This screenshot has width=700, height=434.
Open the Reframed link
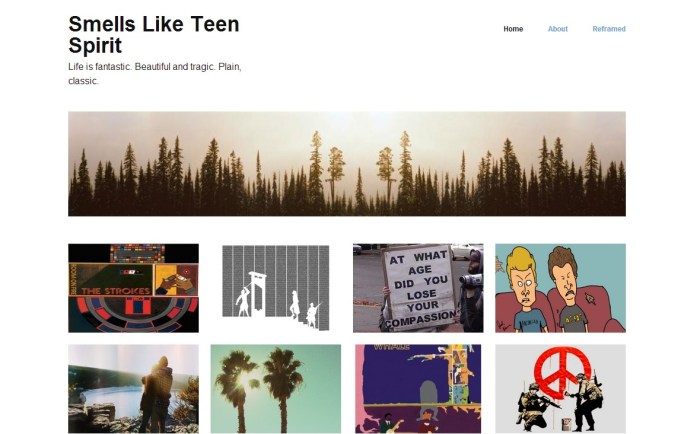coord(609,29)
